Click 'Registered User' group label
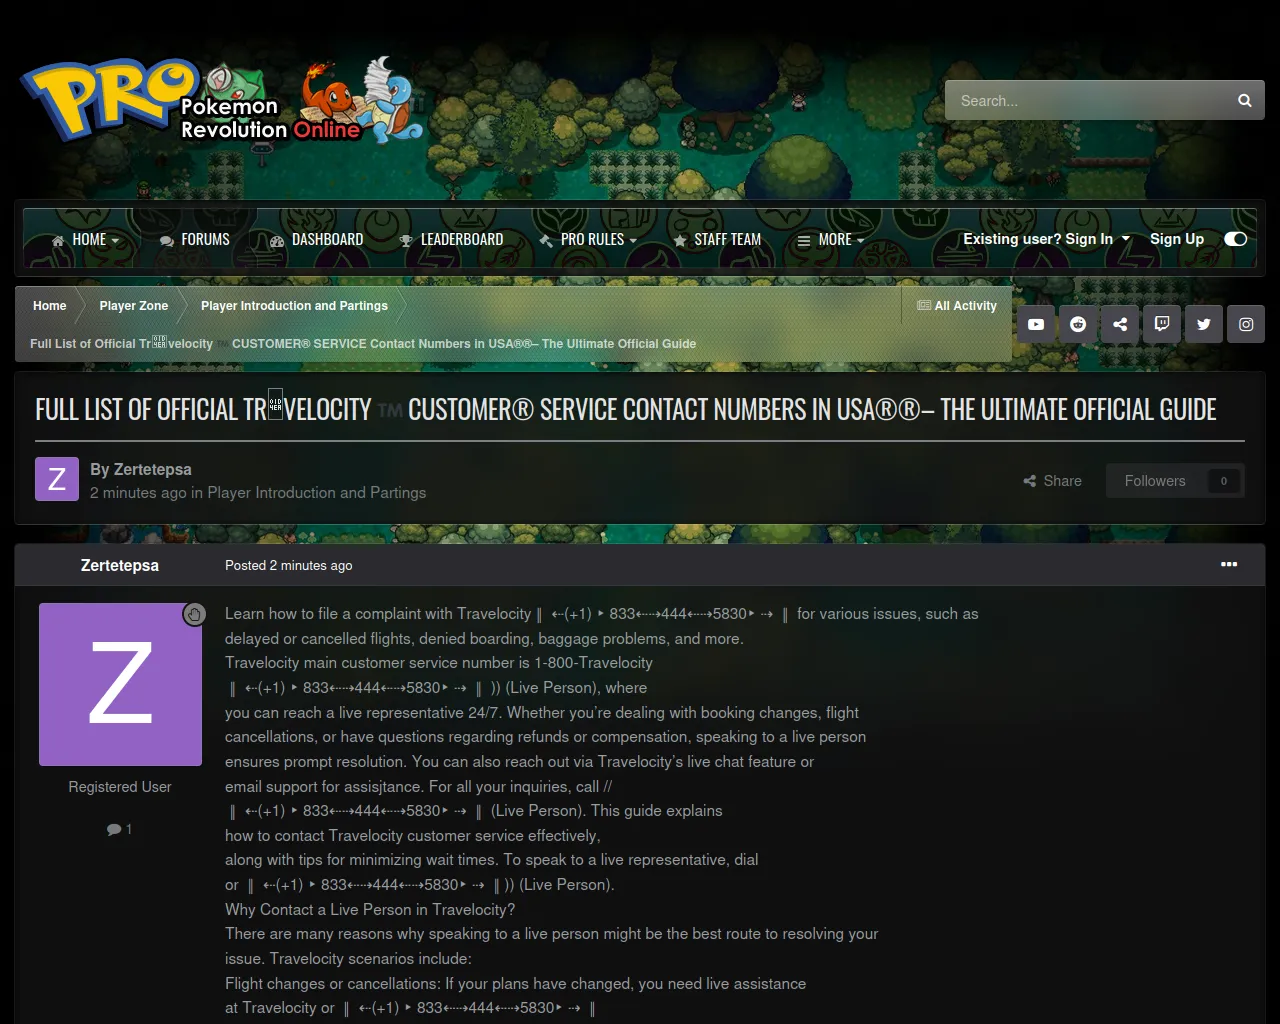Screen dimensions: 1280x1024 coord(120,787)
